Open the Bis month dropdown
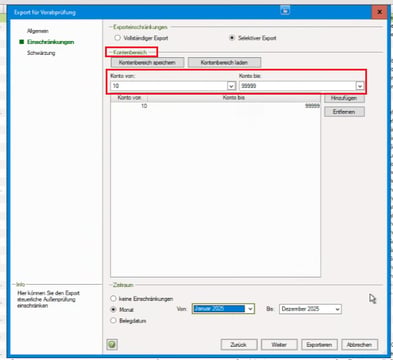The width and height of the screenshot is (393, 360). 337,309
